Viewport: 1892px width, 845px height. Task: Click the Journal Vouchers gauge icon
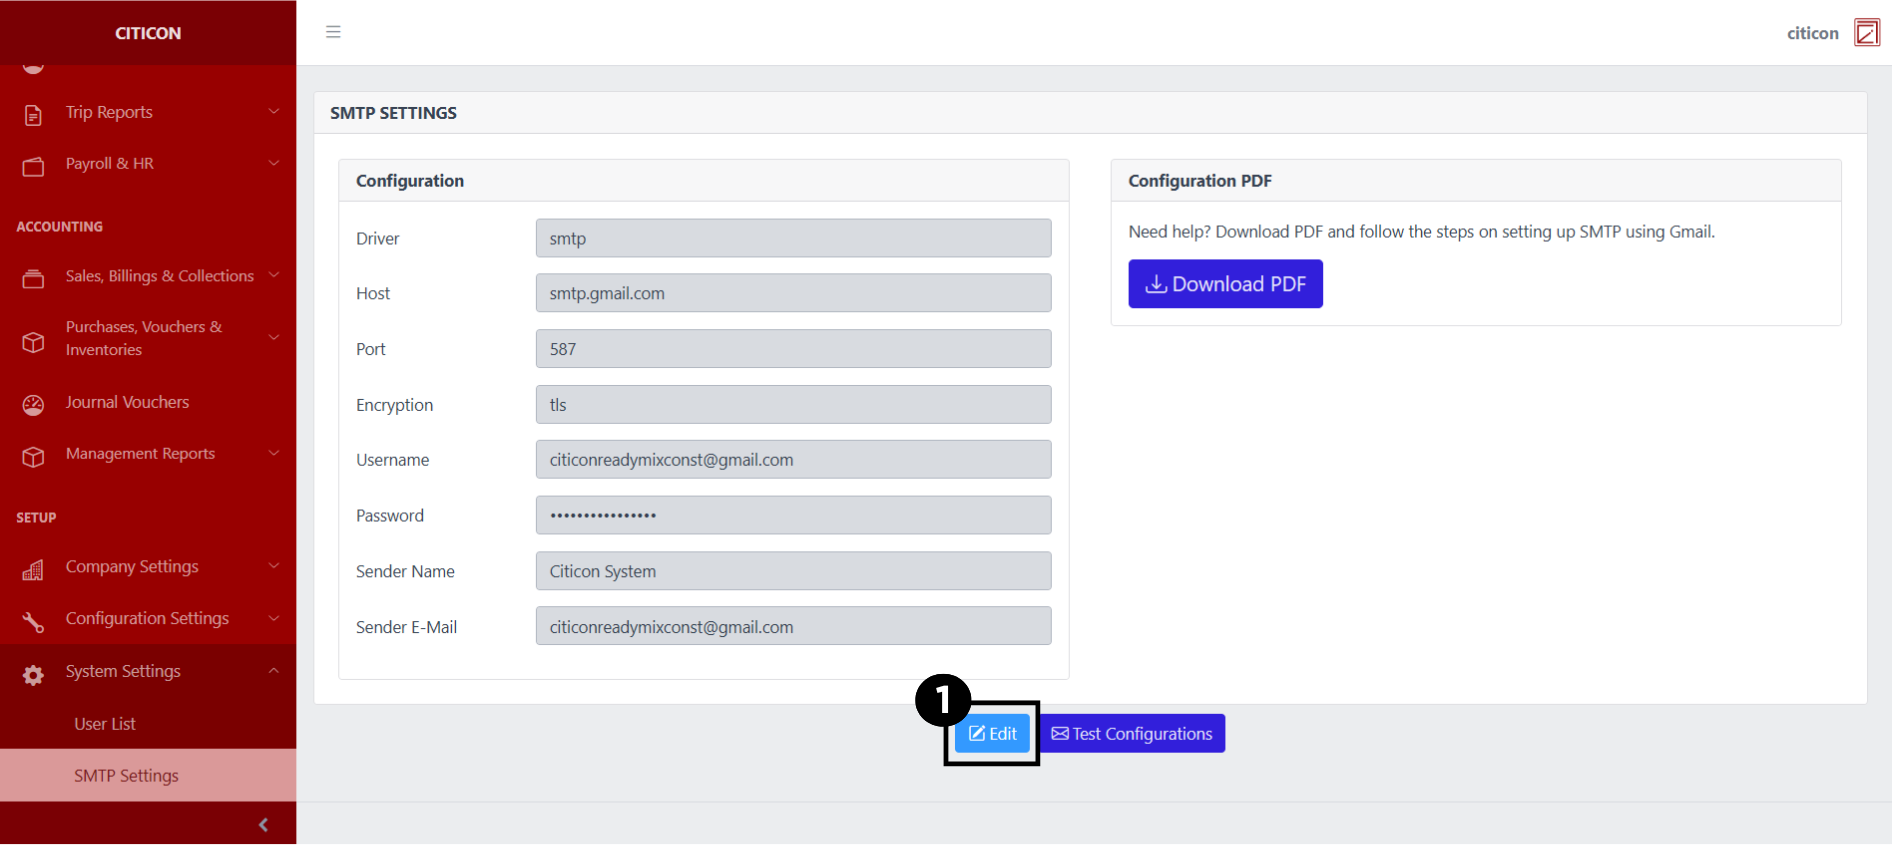(33, 404)
